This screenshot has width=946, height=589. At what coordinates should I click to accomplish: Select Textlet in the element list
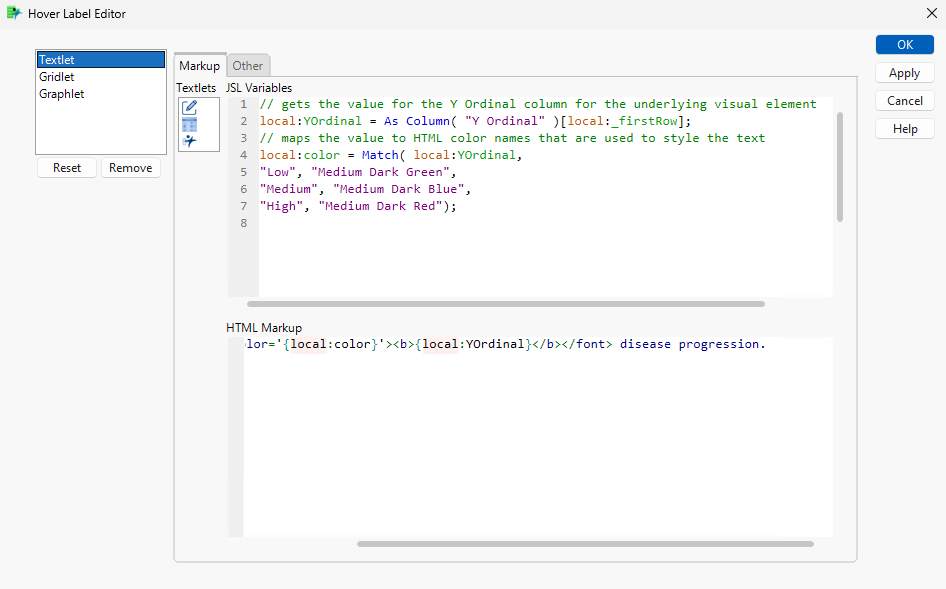56,59
